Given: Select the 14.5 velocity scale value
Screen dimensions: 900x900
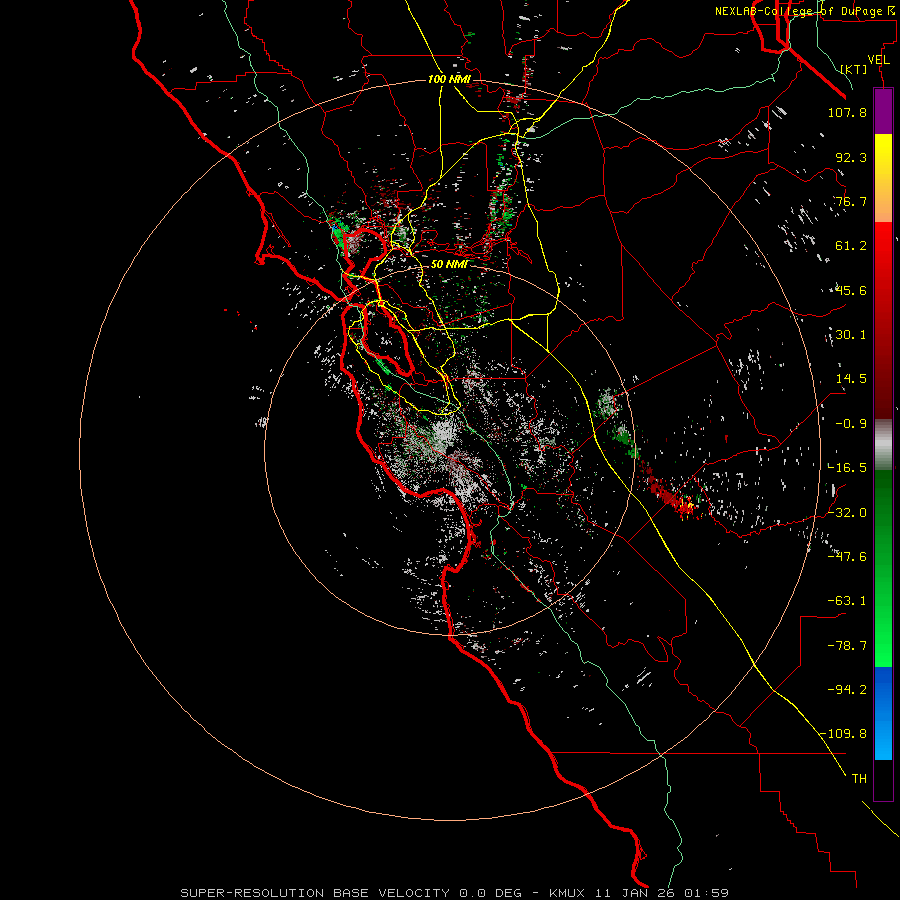Looking at the screenshot, I should coord(851,379).
